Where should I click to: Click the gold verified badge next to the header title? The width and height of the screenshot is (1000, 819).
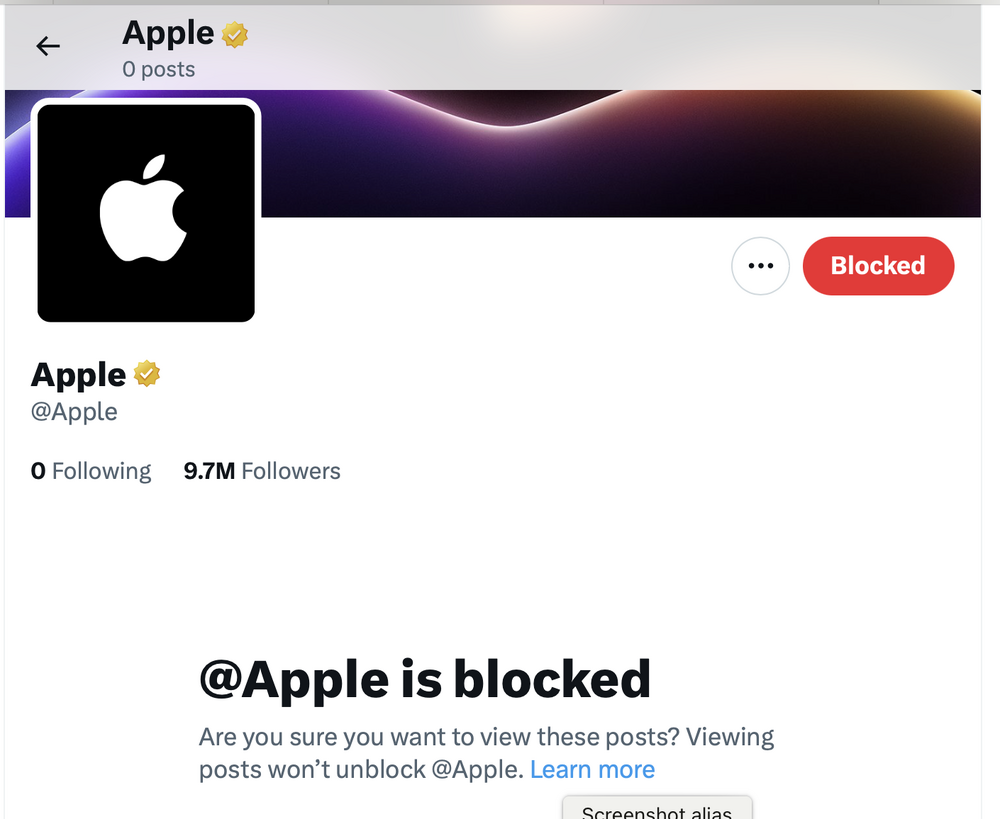coord(233,33)
